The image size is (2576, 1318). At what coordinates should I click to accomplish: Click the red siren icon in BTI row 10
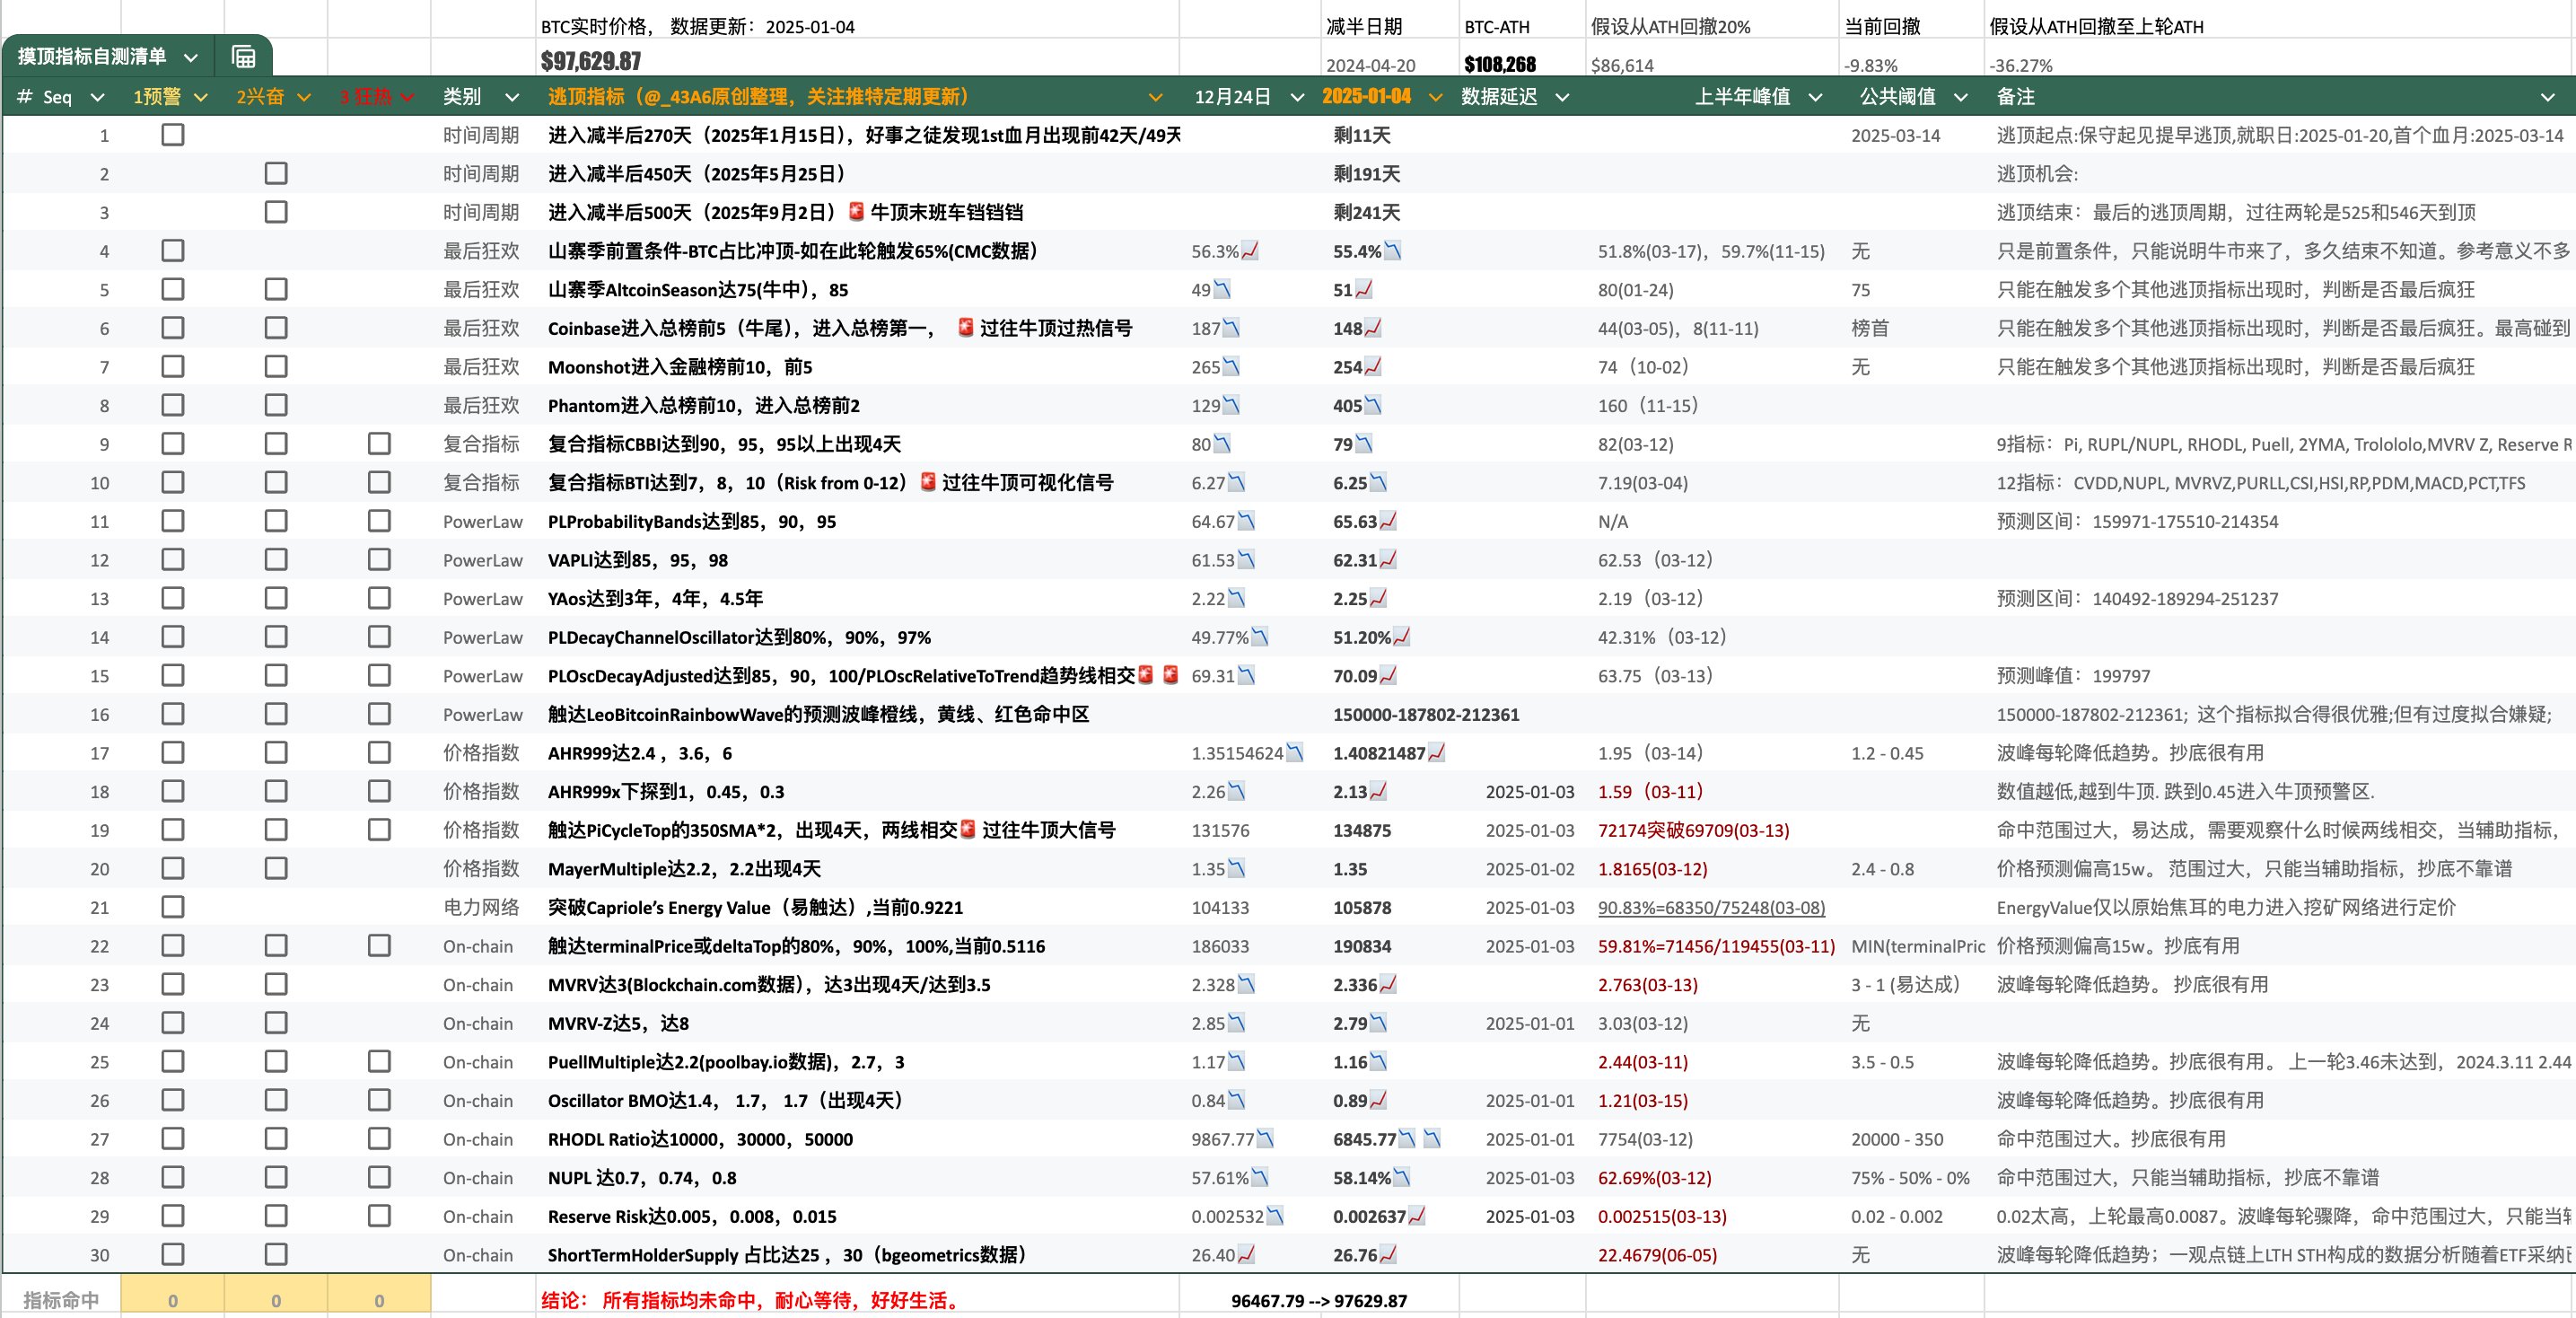[x=927, y=482]
